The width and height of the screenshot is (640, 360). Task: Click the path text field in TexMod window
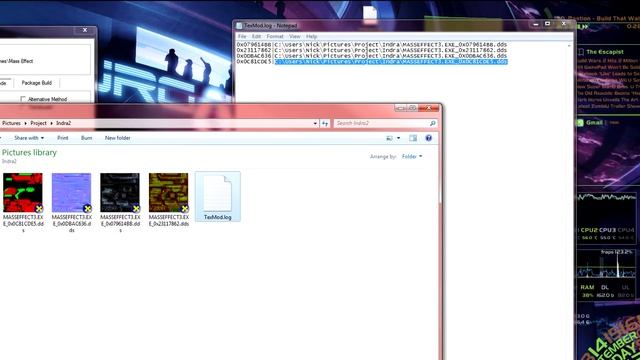(x=45, y=60)
